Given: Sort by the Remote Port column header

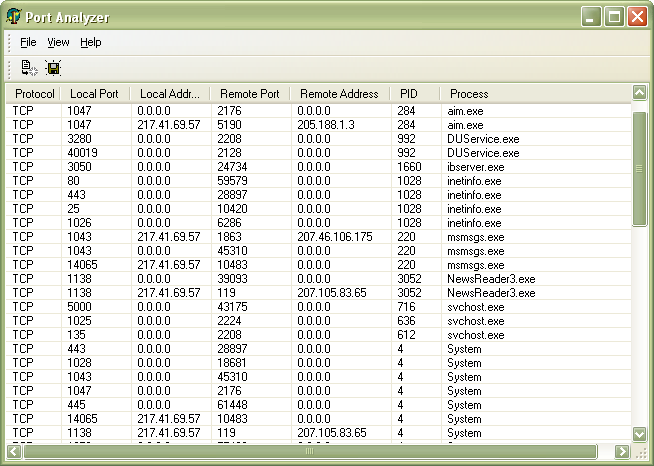Looking at the screenshot, I should click(x=251, y=94).
